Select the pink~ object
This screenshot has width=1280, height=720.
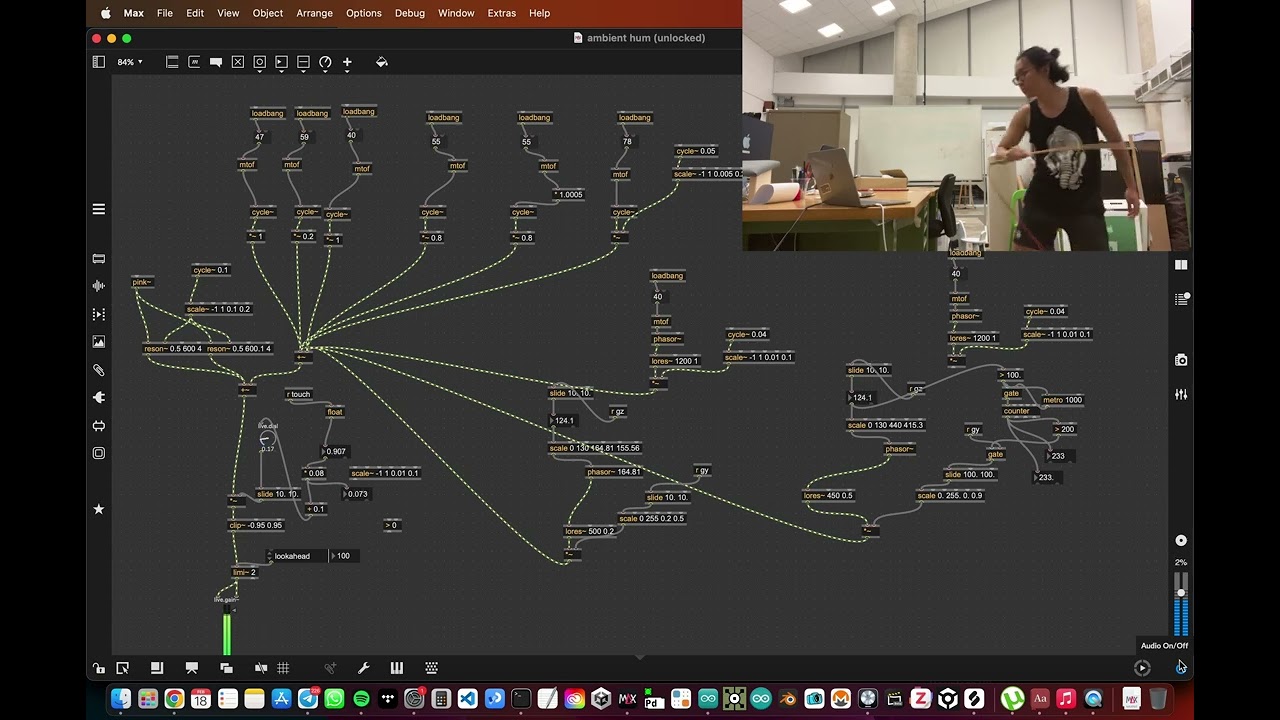tap(142, 282)
